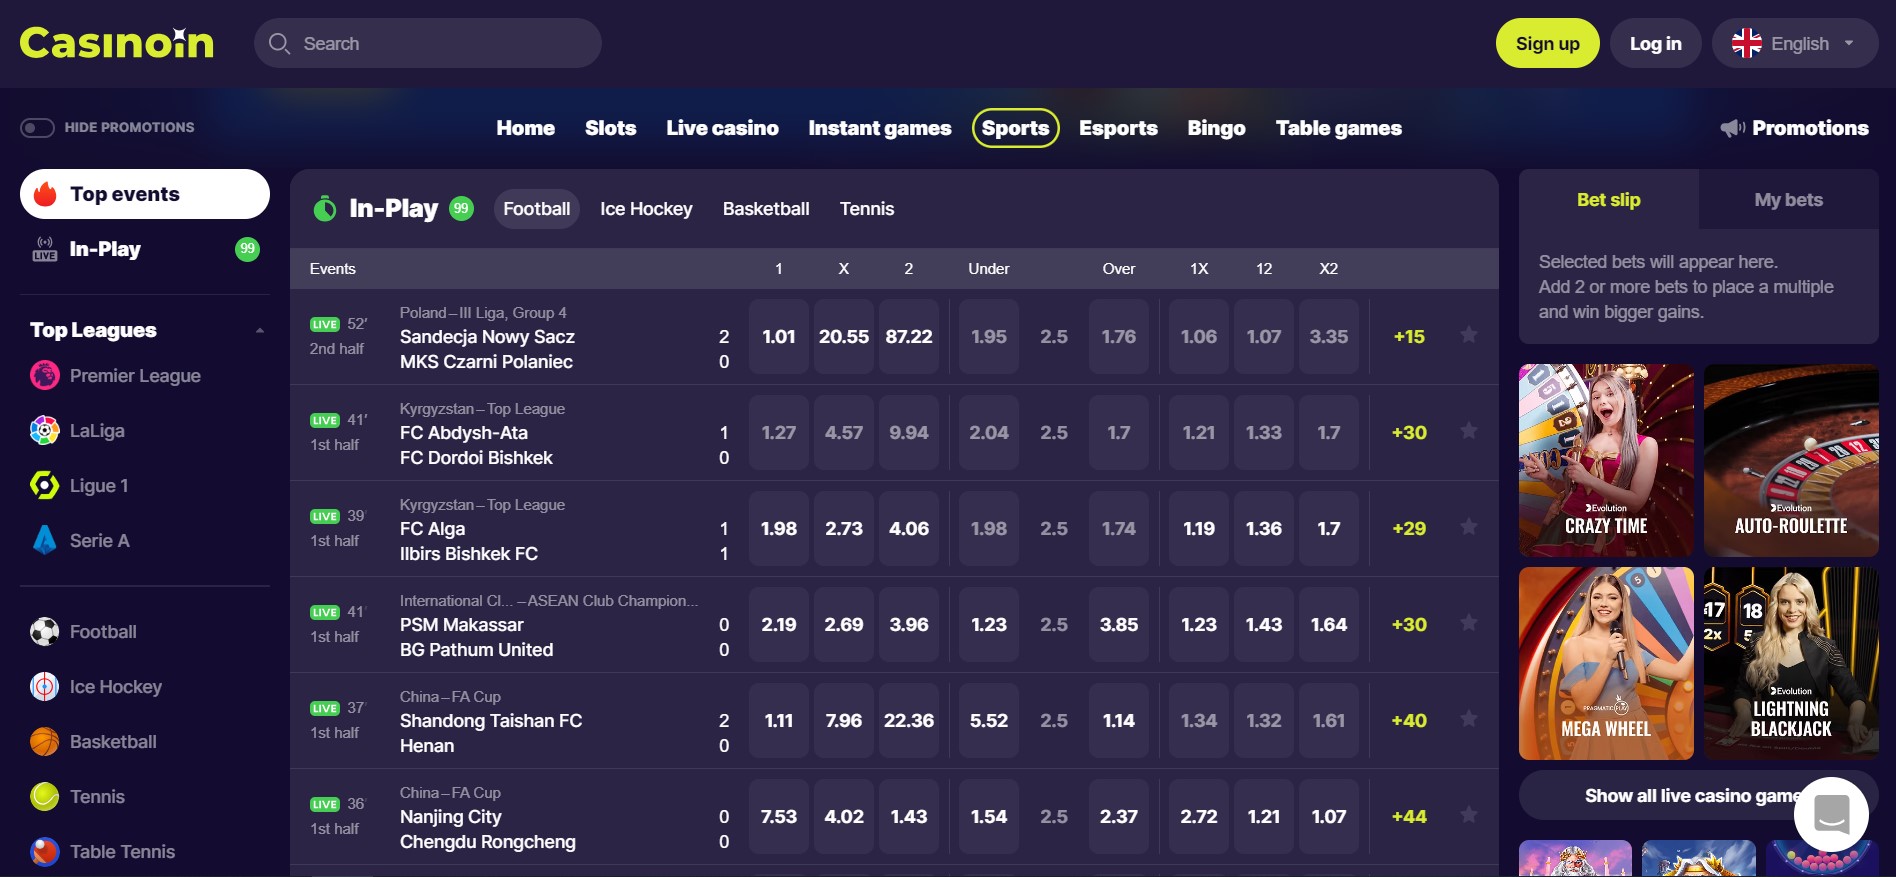Image resolution: width=1896 pixels, height=877 pixels.
Task: Open the Crazy Time game thumbnail
Action: 1606,460
